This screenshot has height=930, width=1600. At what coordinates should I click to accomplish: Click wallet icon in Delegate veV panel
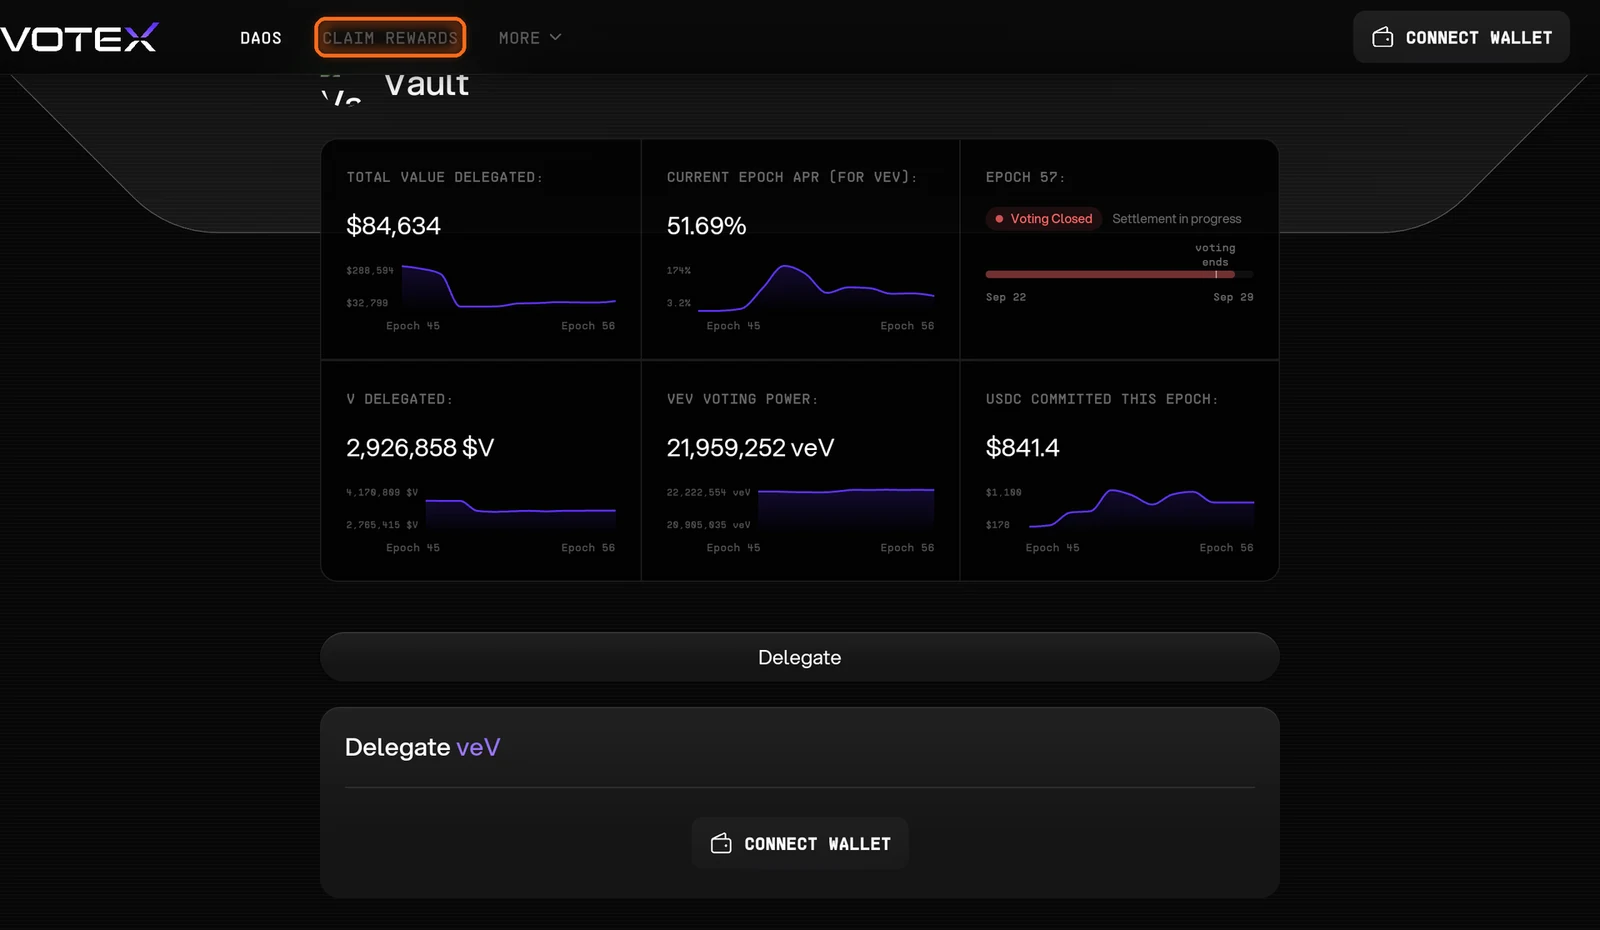[x=721, y=843]
